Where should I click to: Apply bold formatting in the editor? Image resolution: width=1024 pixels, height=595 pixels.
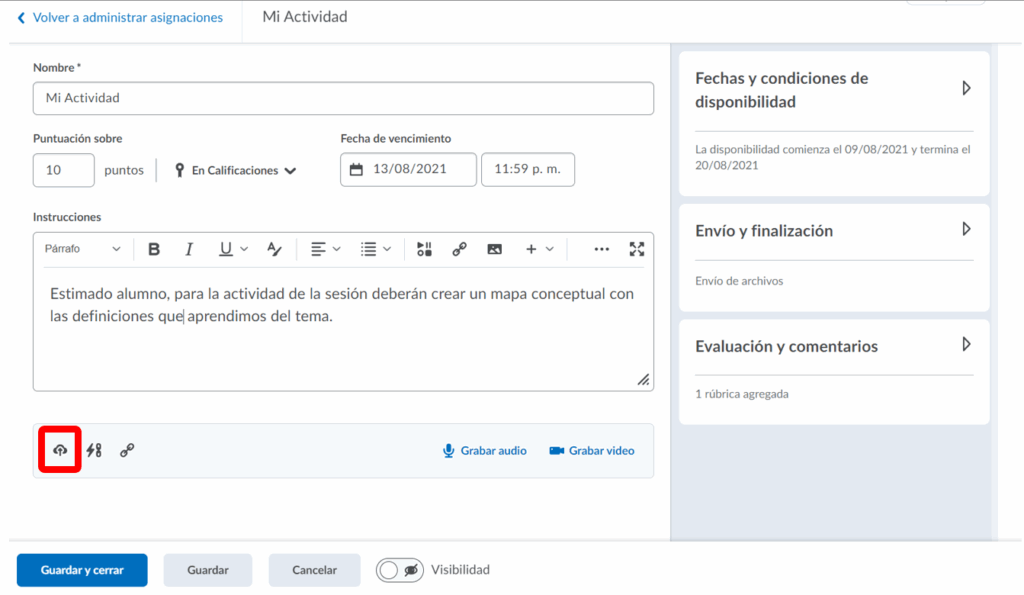(x=154, y=249)
